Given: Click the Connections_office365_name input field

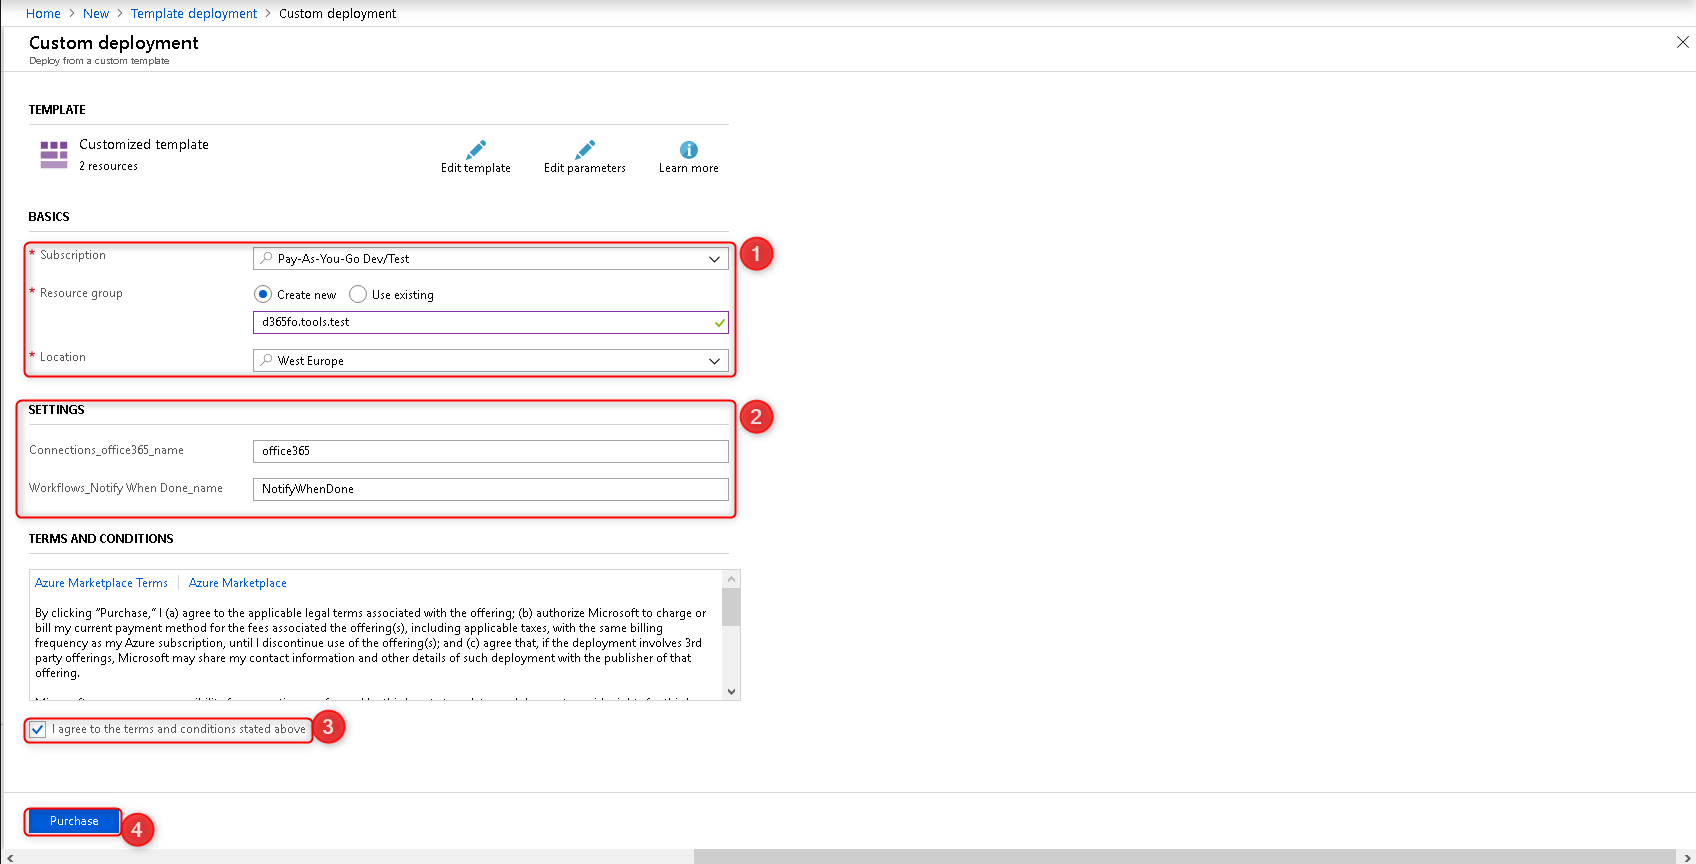Looking at the screenshot, I should coord(490,451).
